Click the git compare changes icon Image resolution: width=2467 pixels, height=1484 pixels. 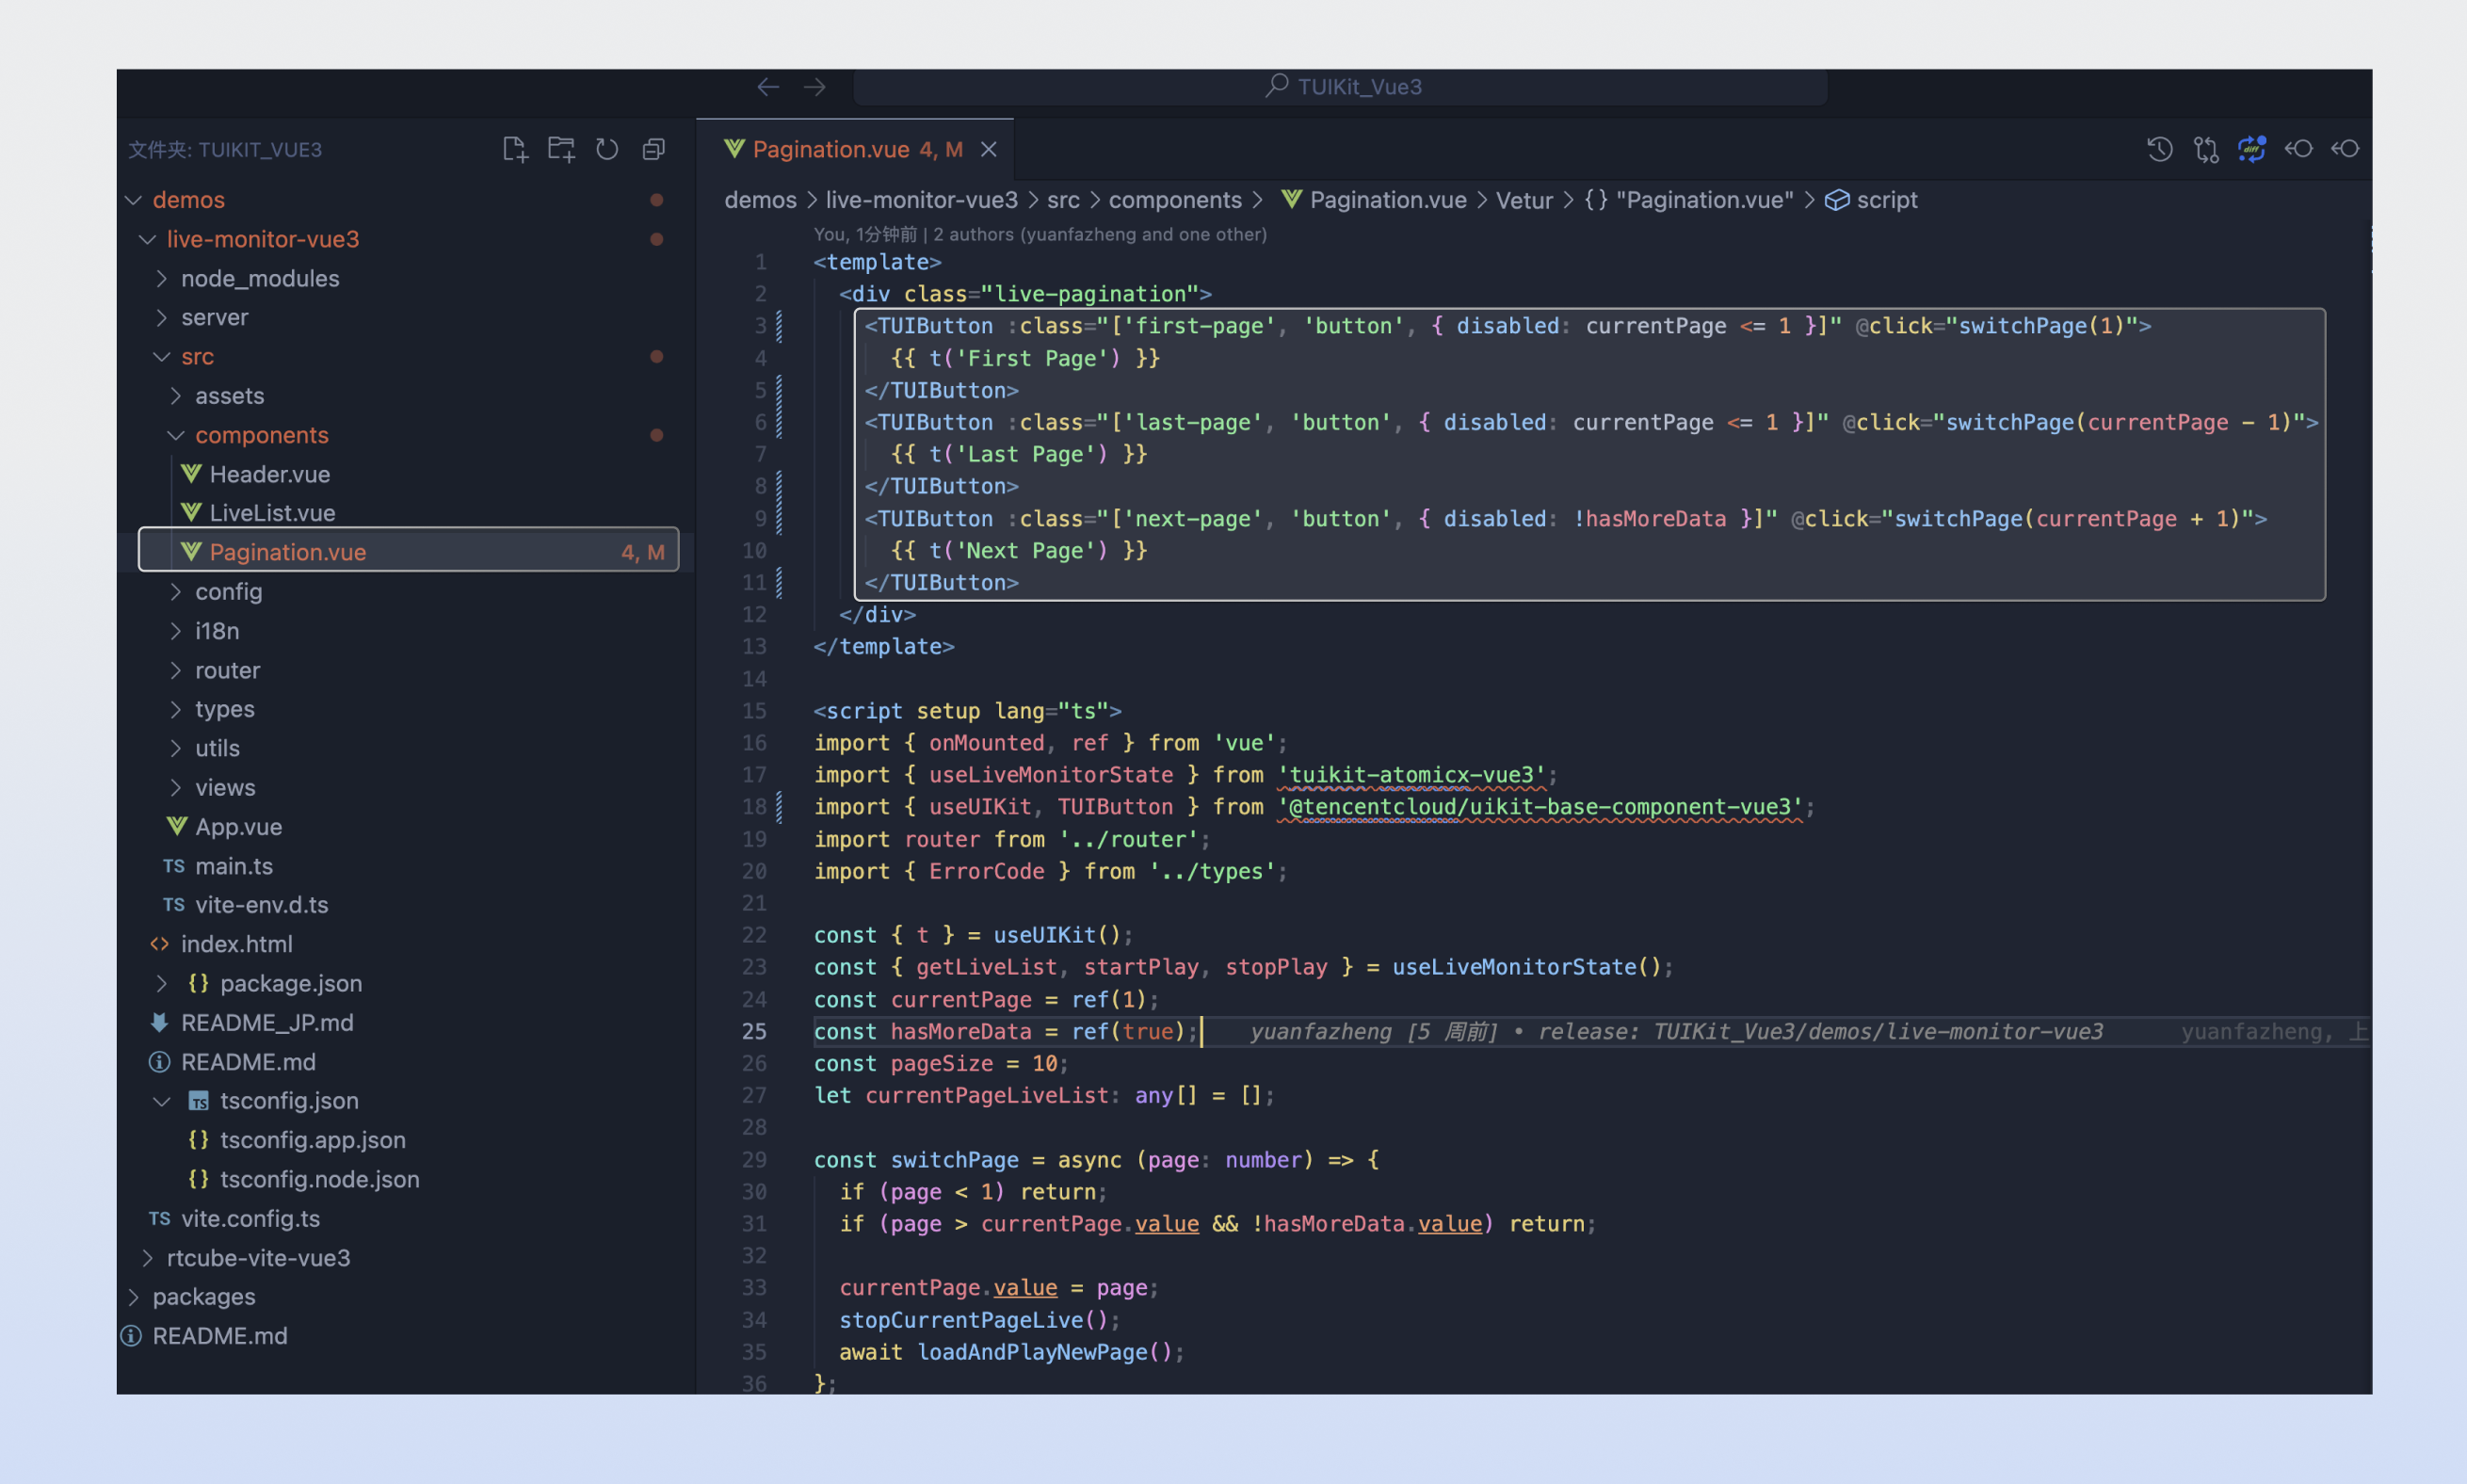click(x=2206, y=150)
